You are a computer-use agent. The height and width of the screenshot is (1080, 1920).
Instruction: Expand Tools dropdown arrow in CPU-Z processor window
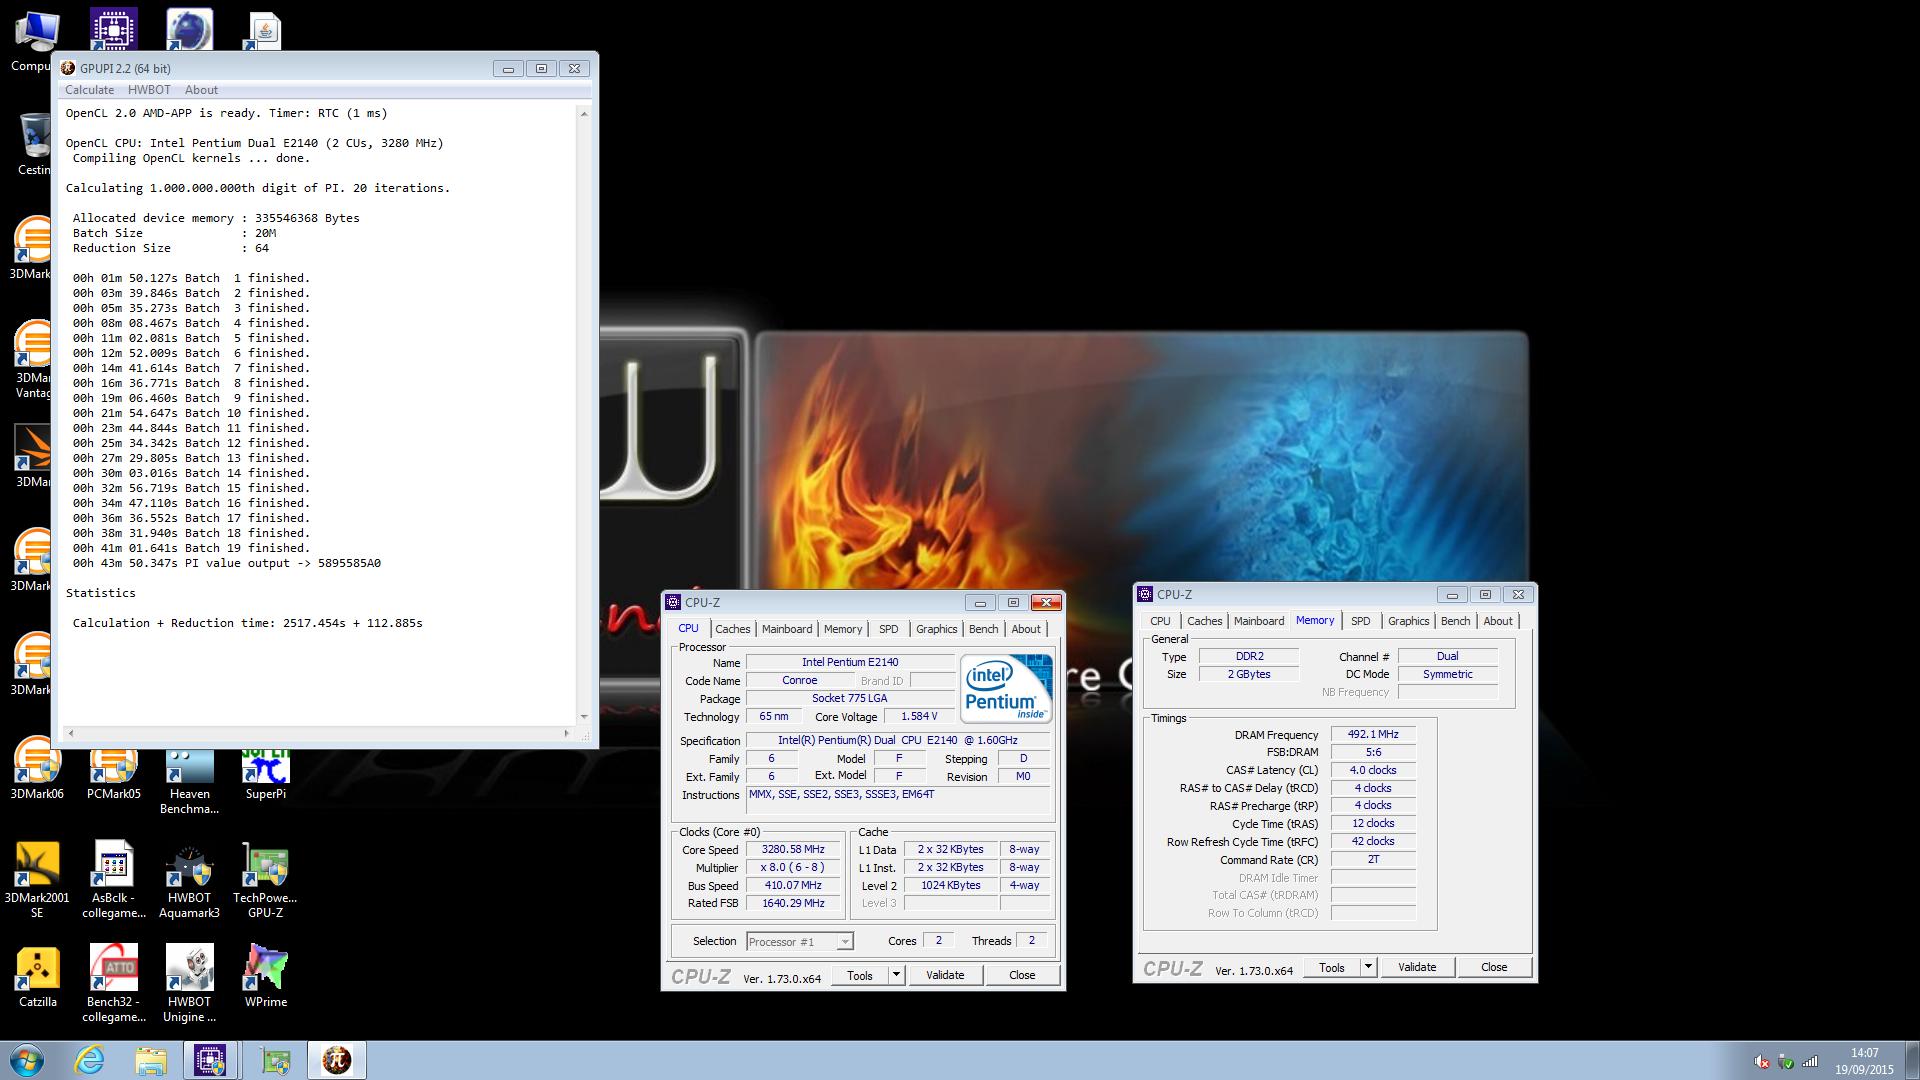tap(896, 975)
